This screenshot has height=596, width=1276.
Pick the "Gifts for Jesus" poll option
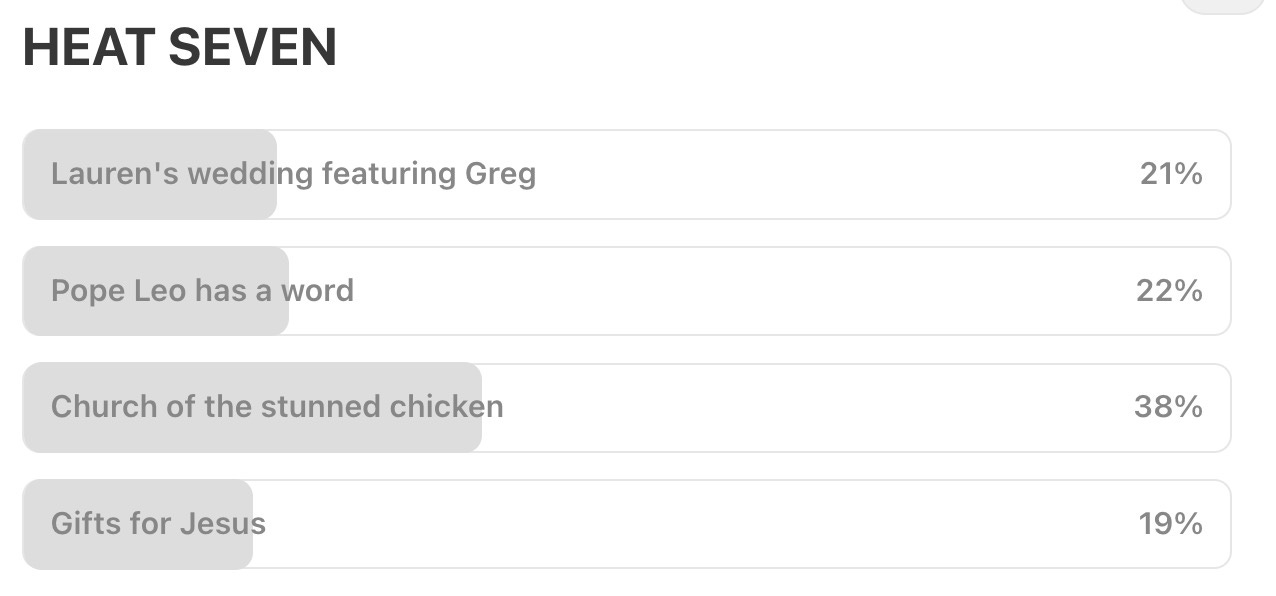626,524
